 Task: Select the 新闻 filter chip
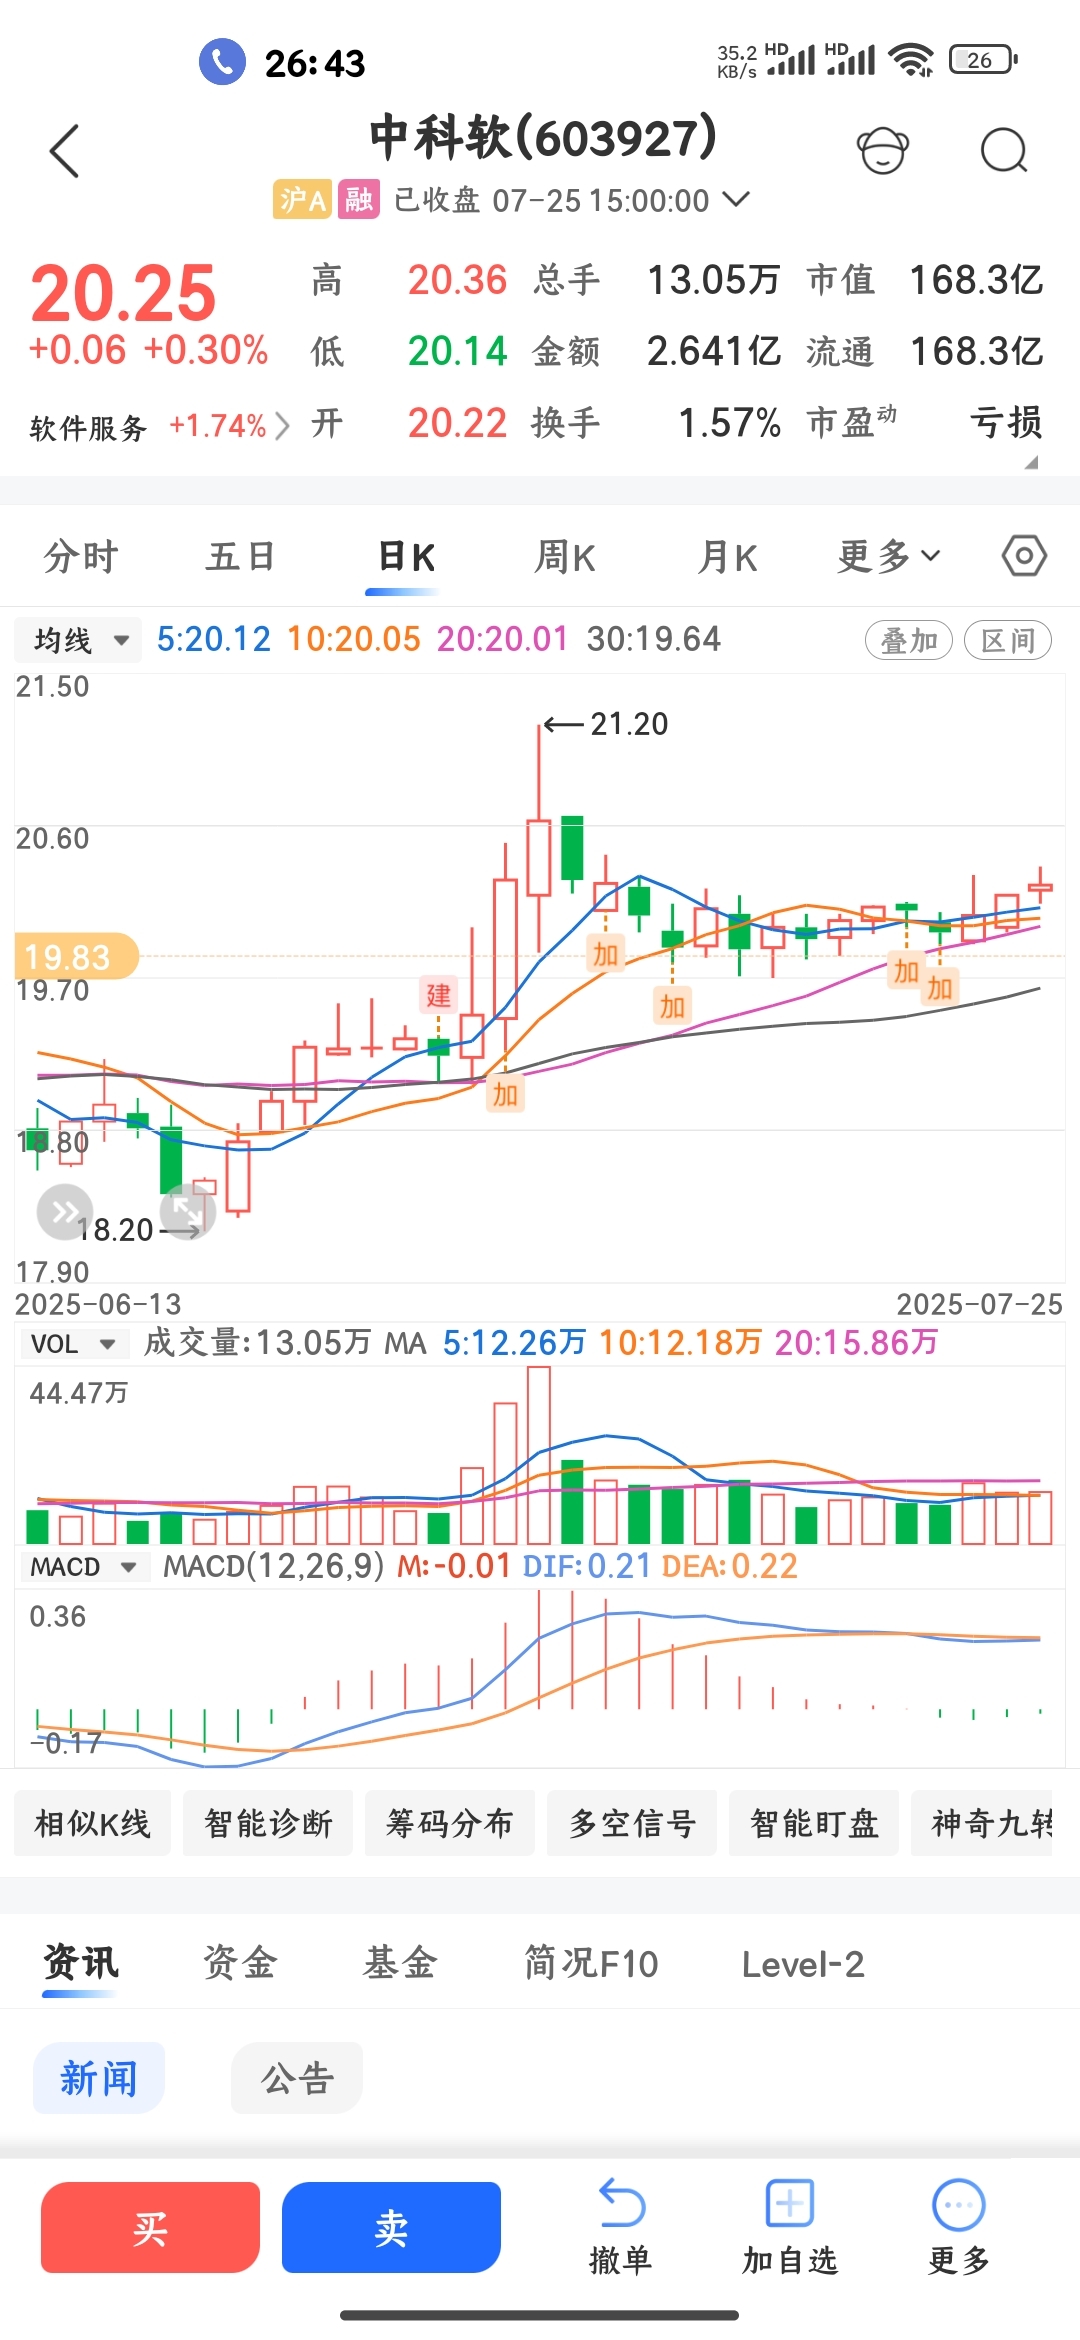99,2078
